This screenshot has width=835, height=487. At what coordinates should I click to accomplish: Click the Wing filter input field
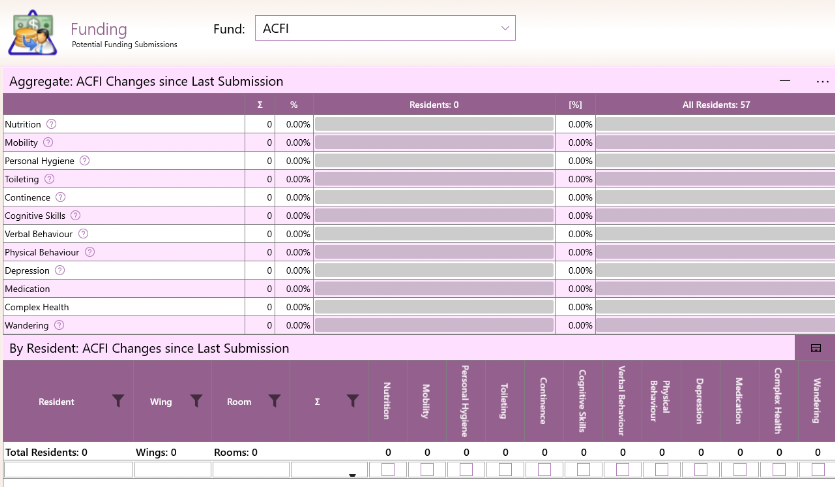pyautogui.click(x=173, y=469)
